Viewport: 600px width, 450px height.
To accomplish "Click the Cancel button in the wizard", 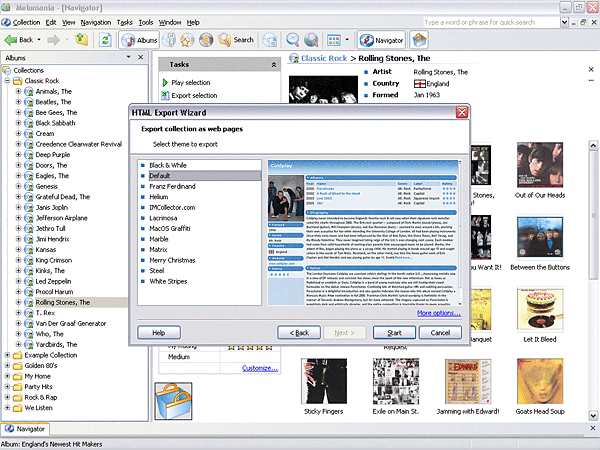I will click(x=440, y=333).
